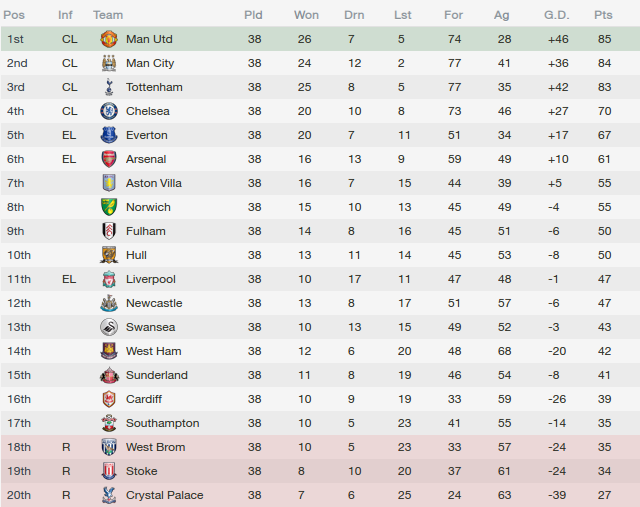The height and width of the screenshot is (507, 640).
Task: Select the West Ham table row
Action: (x=320, y=351)
